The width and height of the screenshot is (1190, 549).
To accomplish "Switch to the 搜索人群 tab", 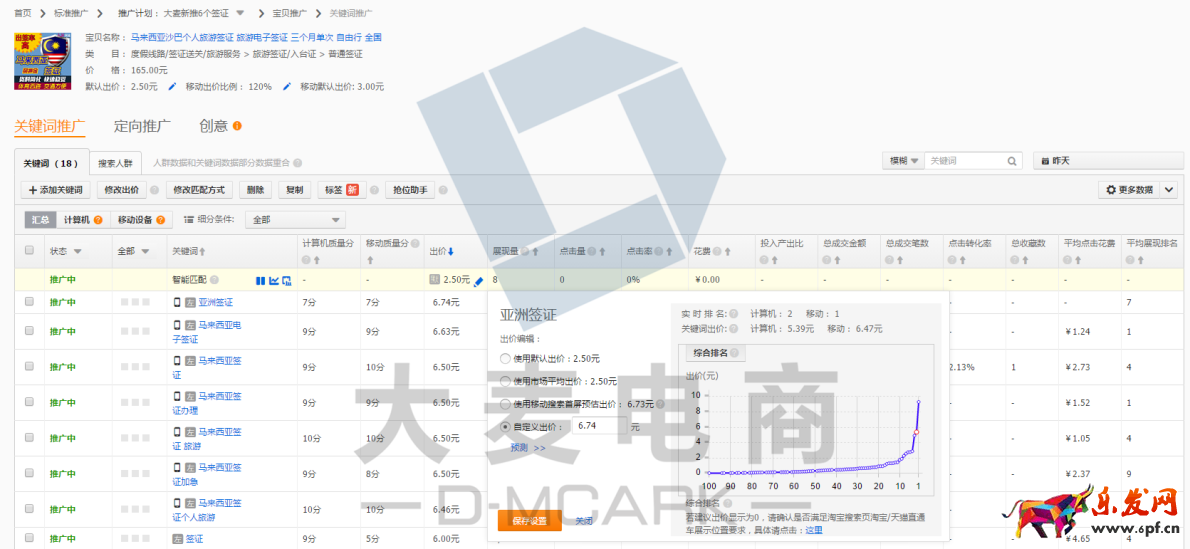I will pyautogui.click(x=115, y=163).
